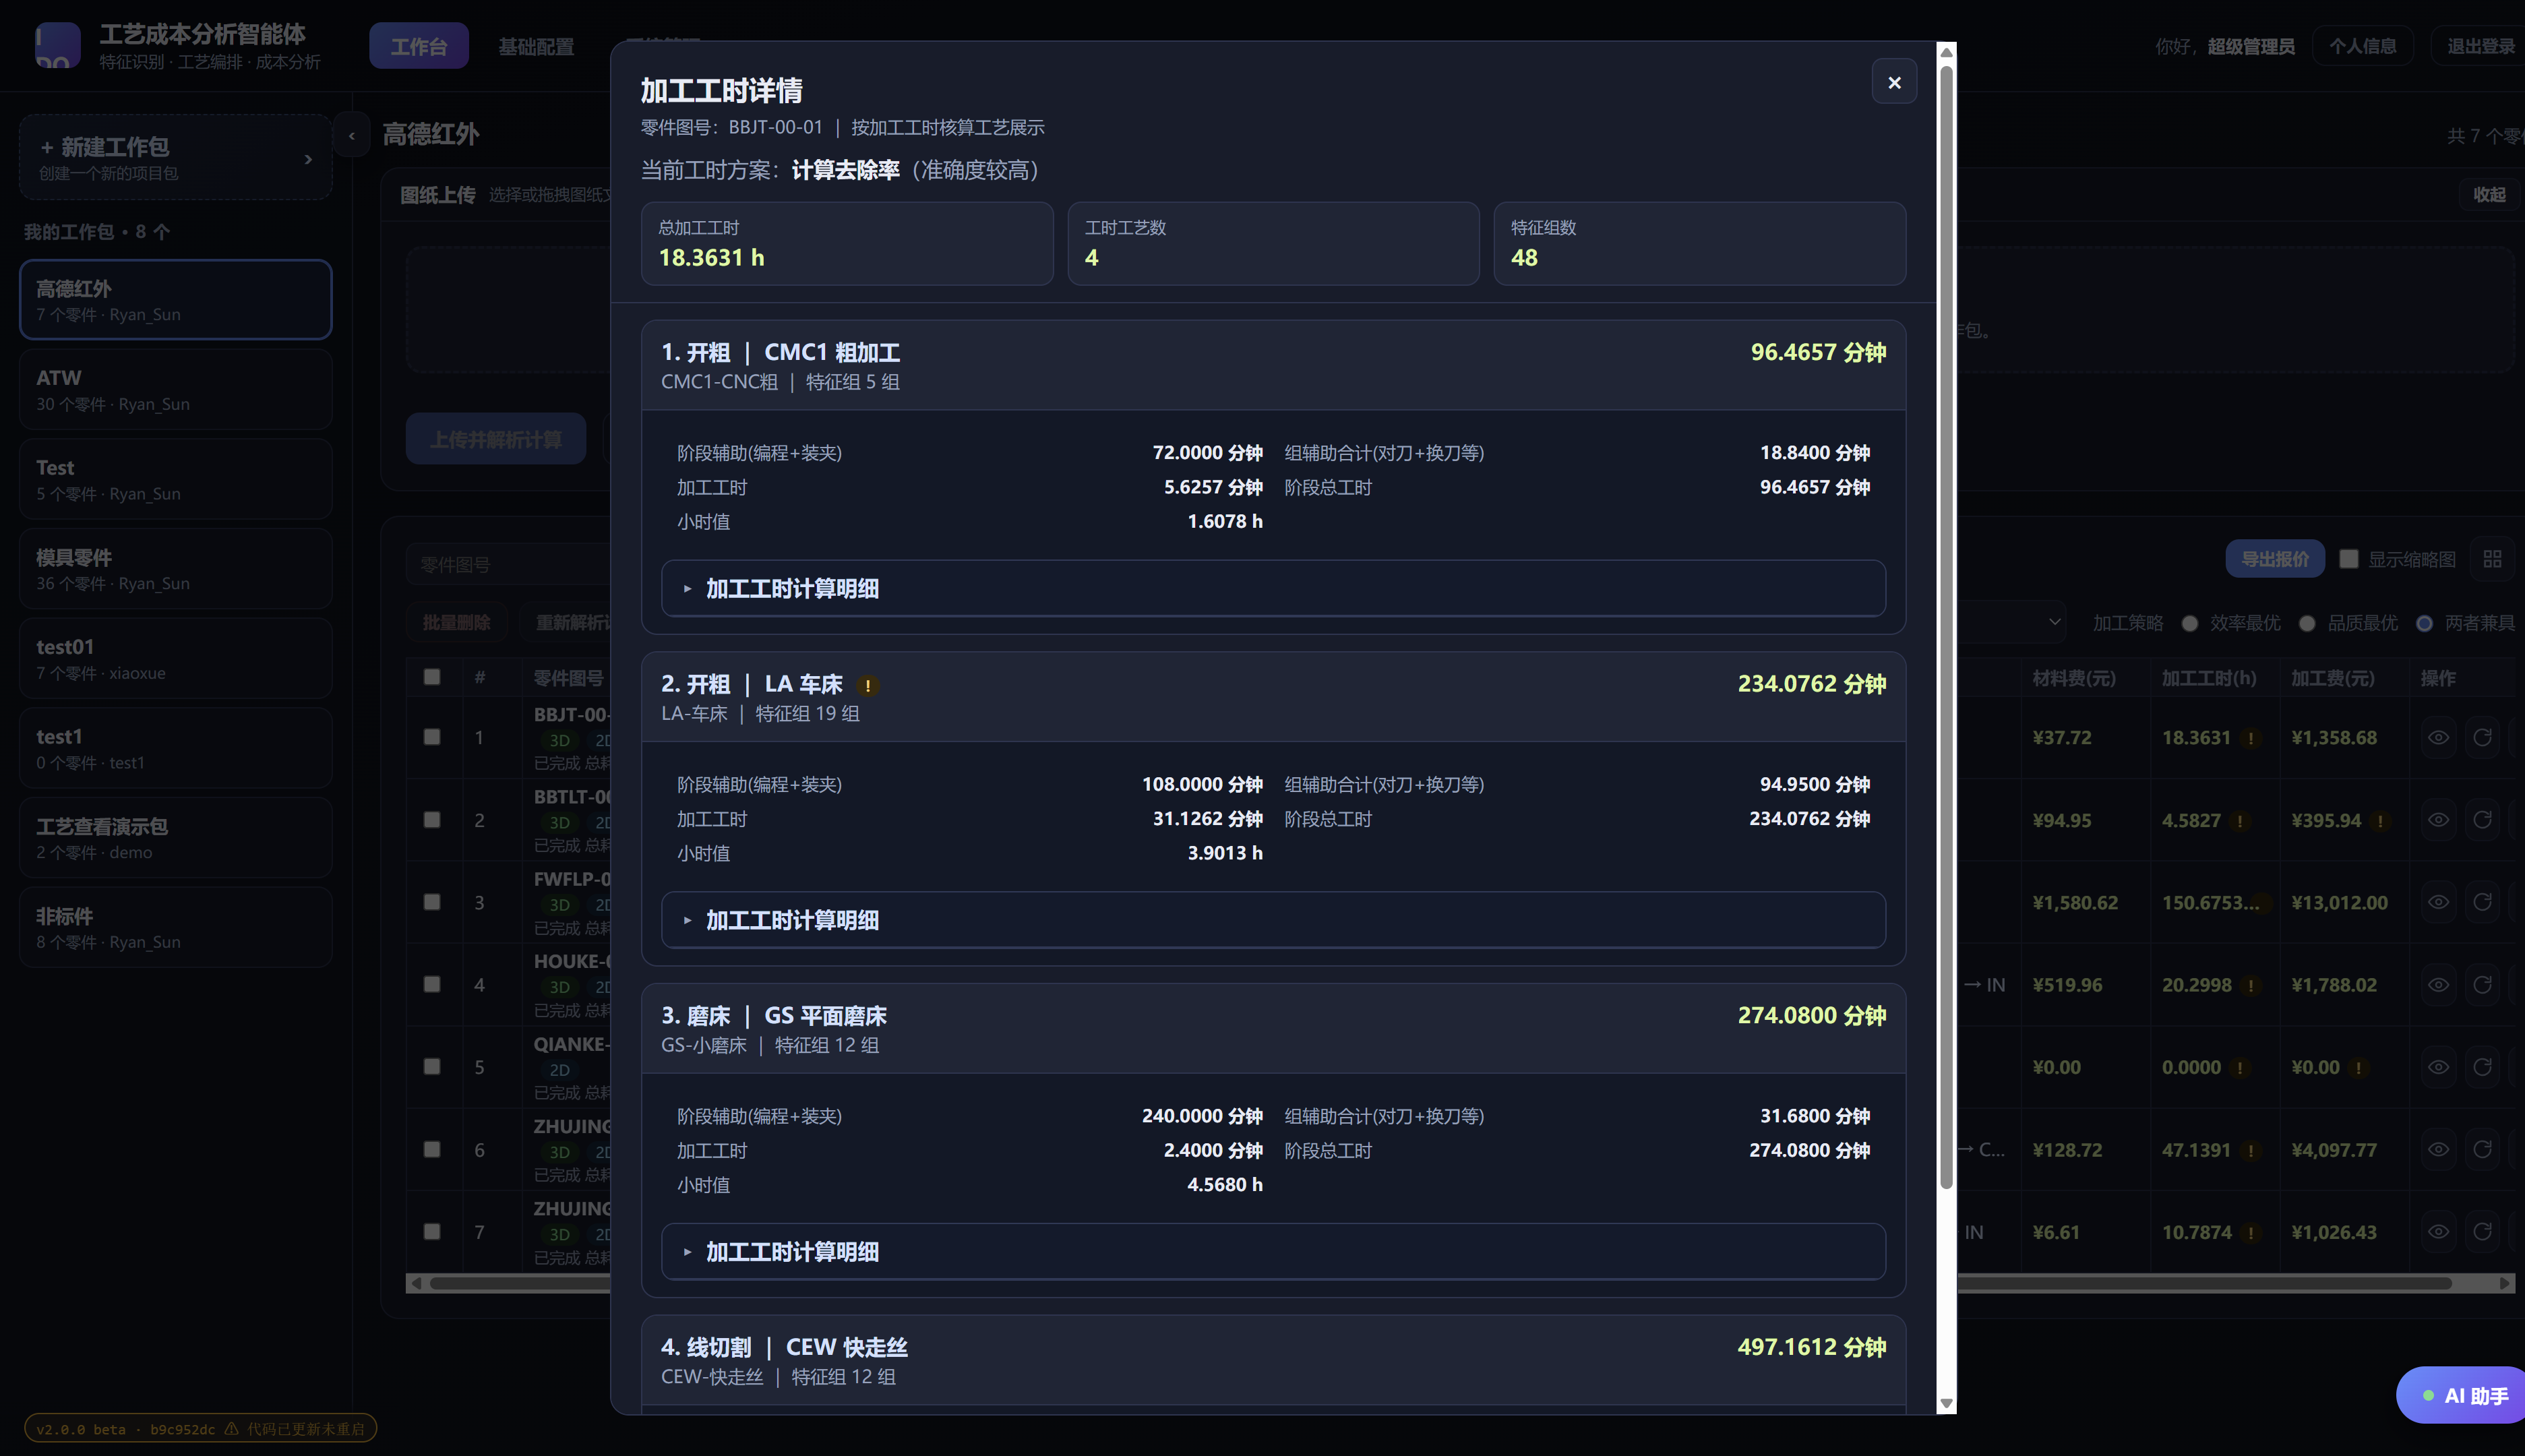This screenshot has width=2525, height=1456.
Task: Switch to the 工作台 tab
Action: click(x=418, y=46)
